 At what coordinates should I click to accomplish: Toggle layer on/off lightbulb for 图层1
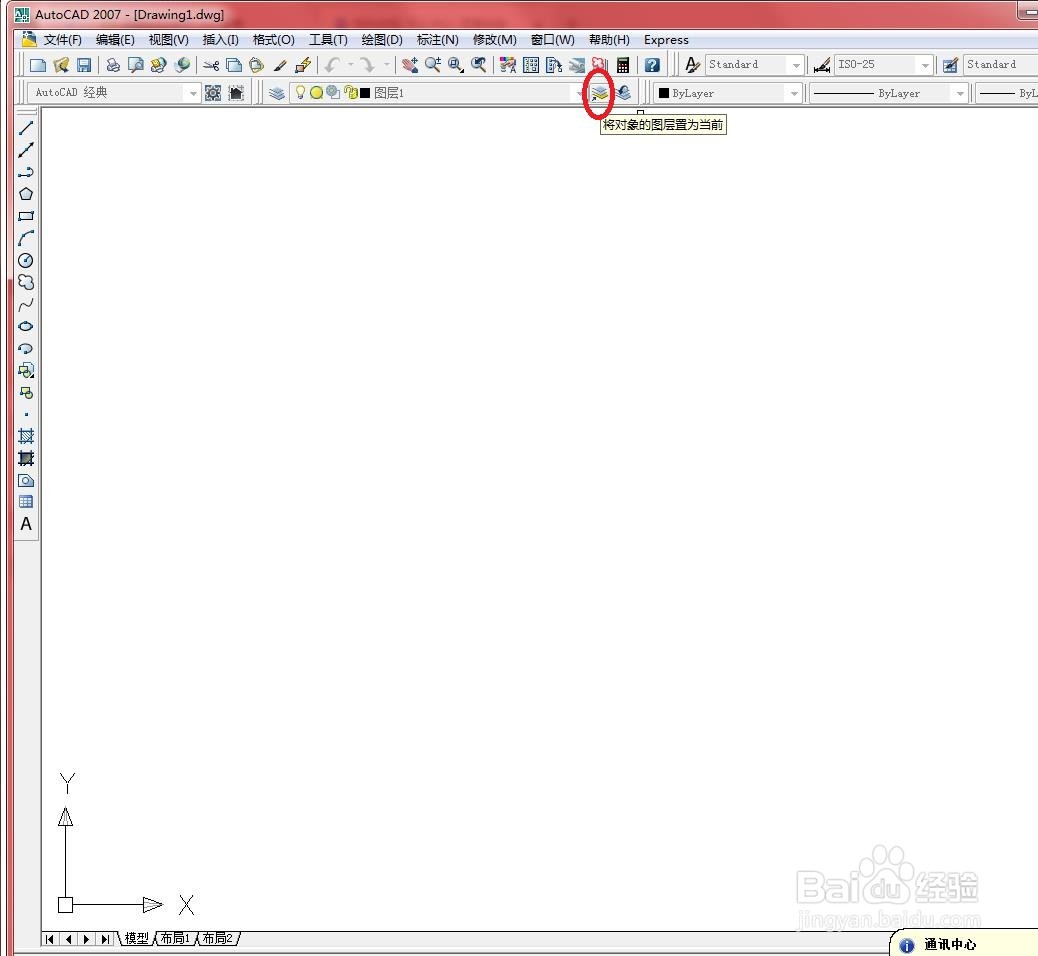pos(301,93)
